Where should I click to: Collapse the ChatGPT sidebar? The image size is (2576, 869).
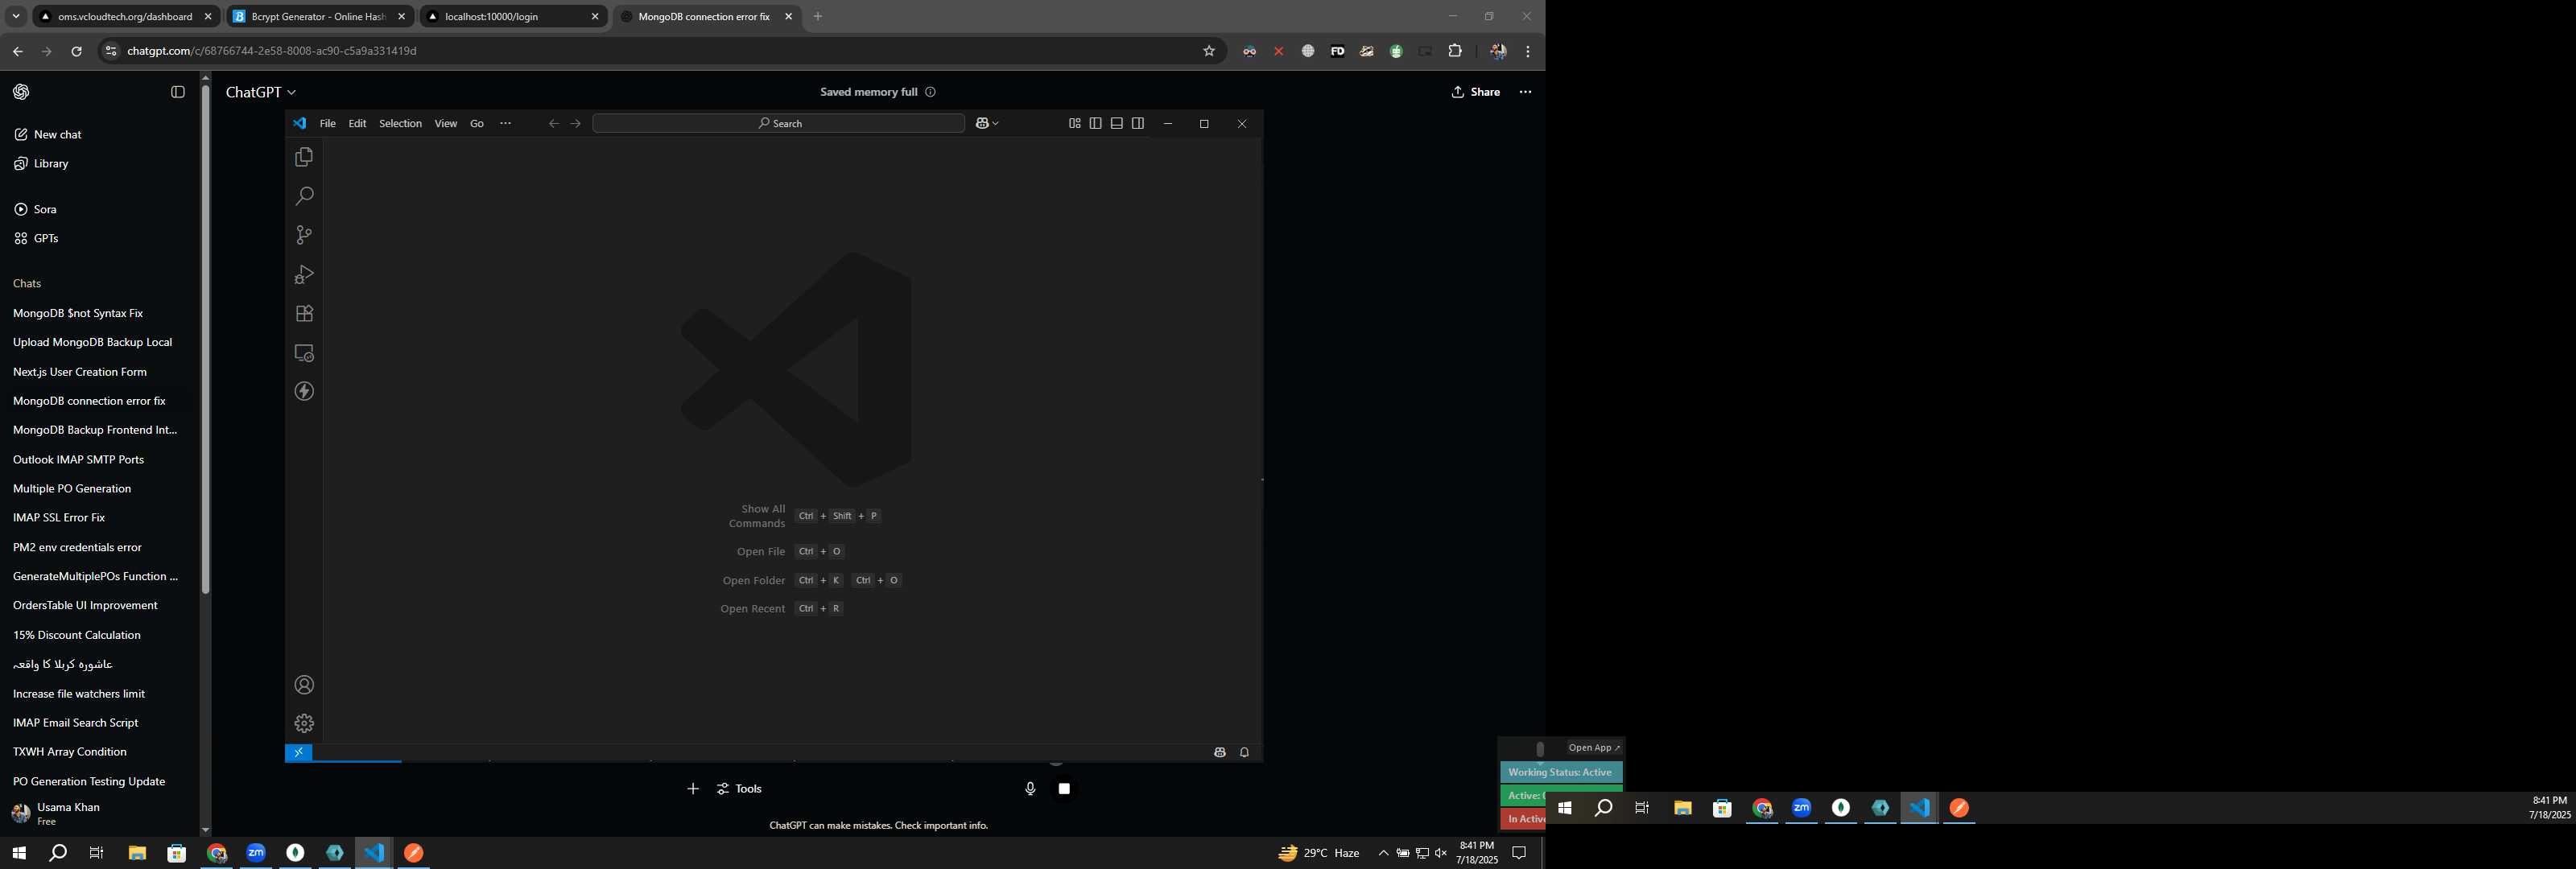pos(178,92)
